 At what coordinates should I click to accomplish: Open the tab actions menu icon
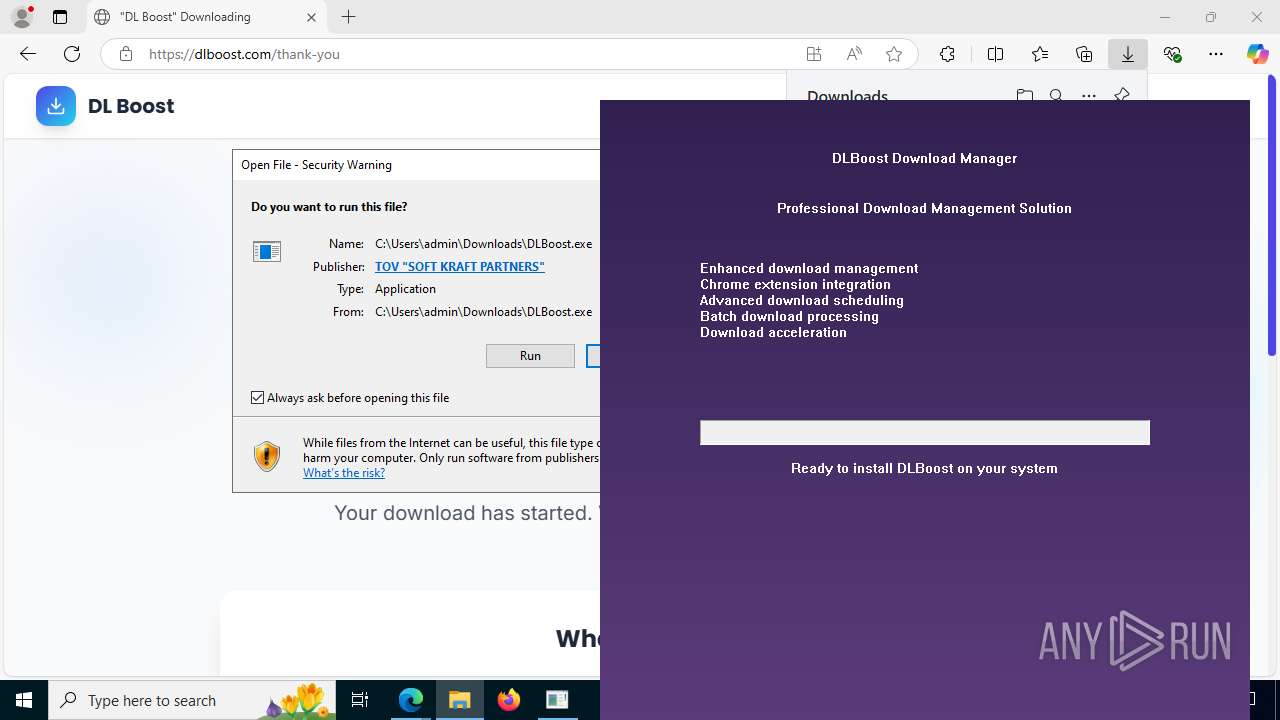click(x=60, y=17)
